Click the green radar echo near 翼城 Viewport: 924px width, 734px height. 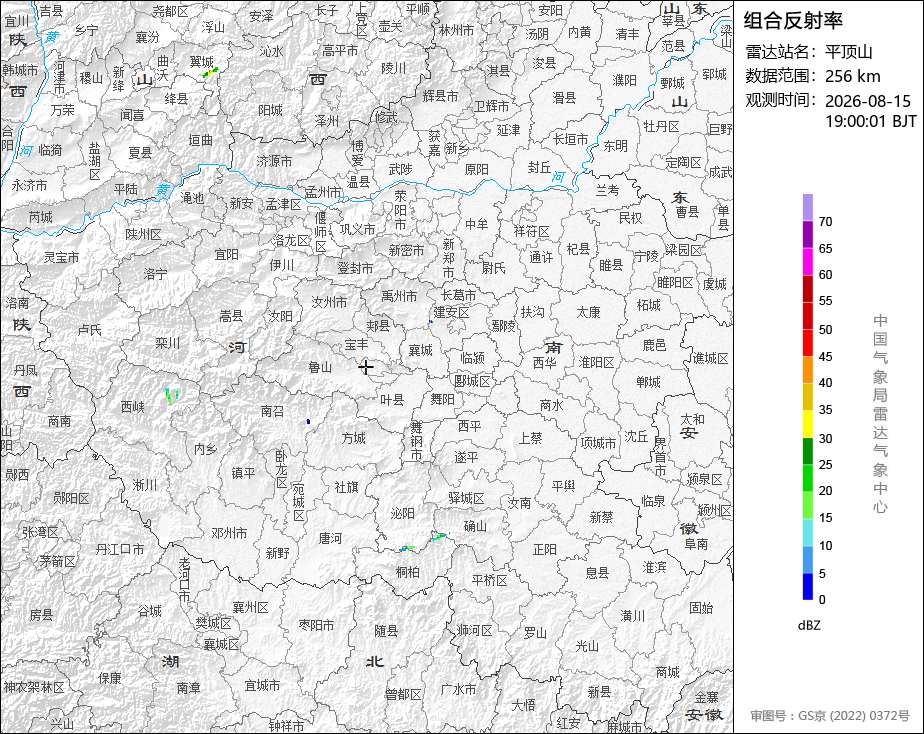tap(210, 72)
